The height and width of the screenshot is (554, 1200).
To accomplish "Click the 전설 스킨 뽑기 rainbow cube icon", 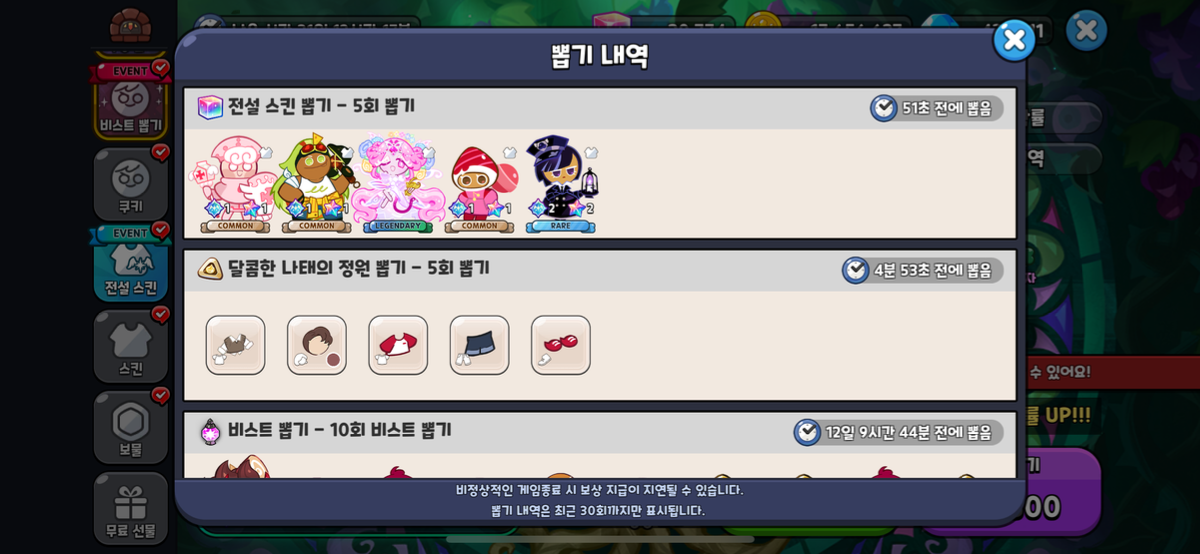I will 210,107.
